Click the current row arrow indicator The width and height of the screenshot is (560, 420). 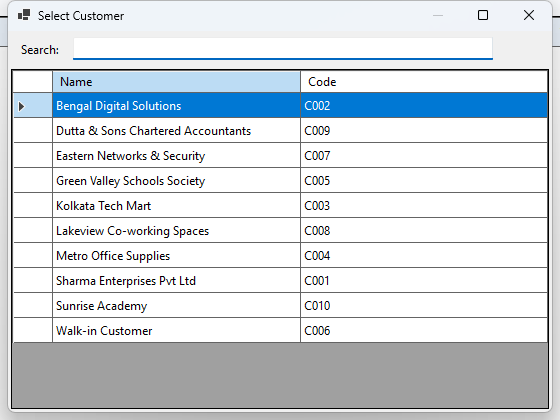click(21, 106)
